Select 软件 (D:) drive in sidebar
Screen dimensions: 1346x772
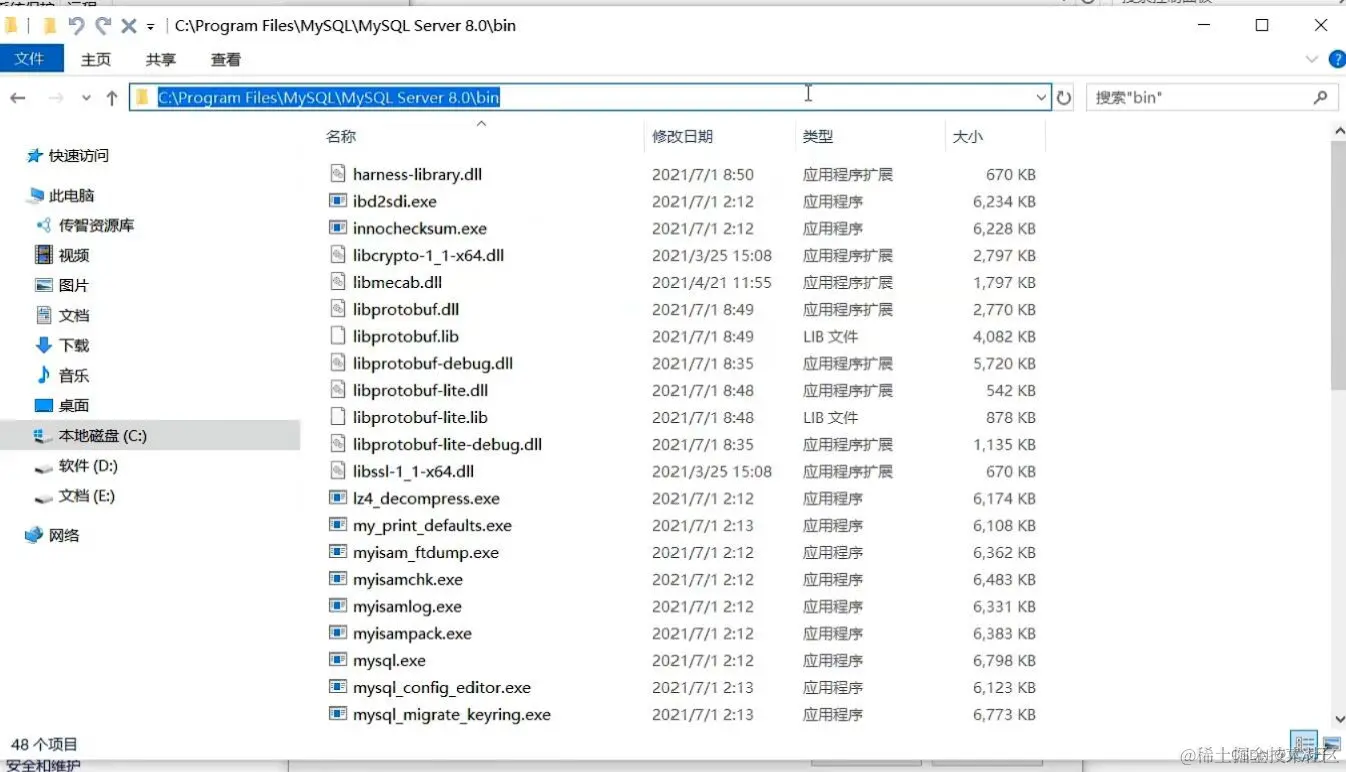88,466
